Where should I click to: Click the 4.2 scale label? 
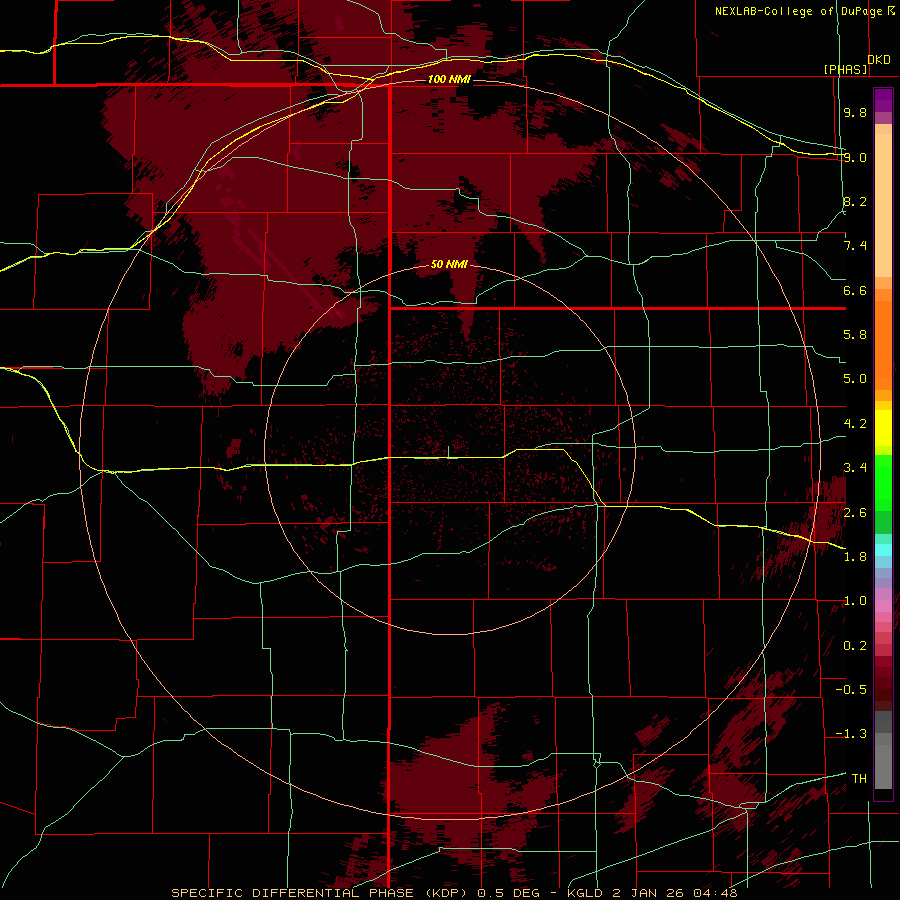[x=855, y=424]
